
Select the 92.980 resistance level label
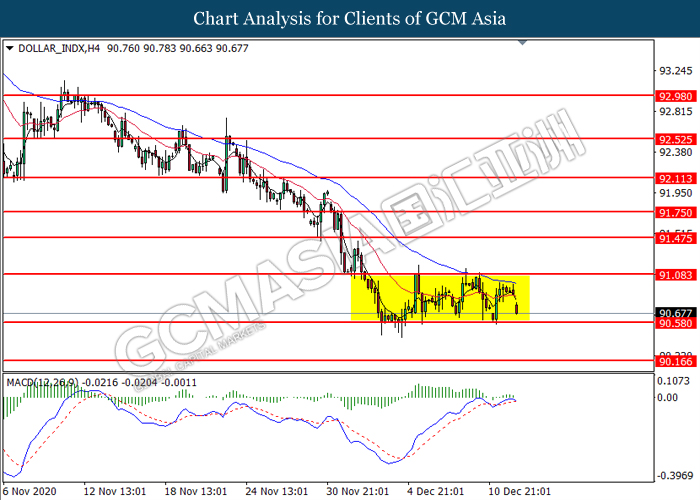click(x=675, y=96)
